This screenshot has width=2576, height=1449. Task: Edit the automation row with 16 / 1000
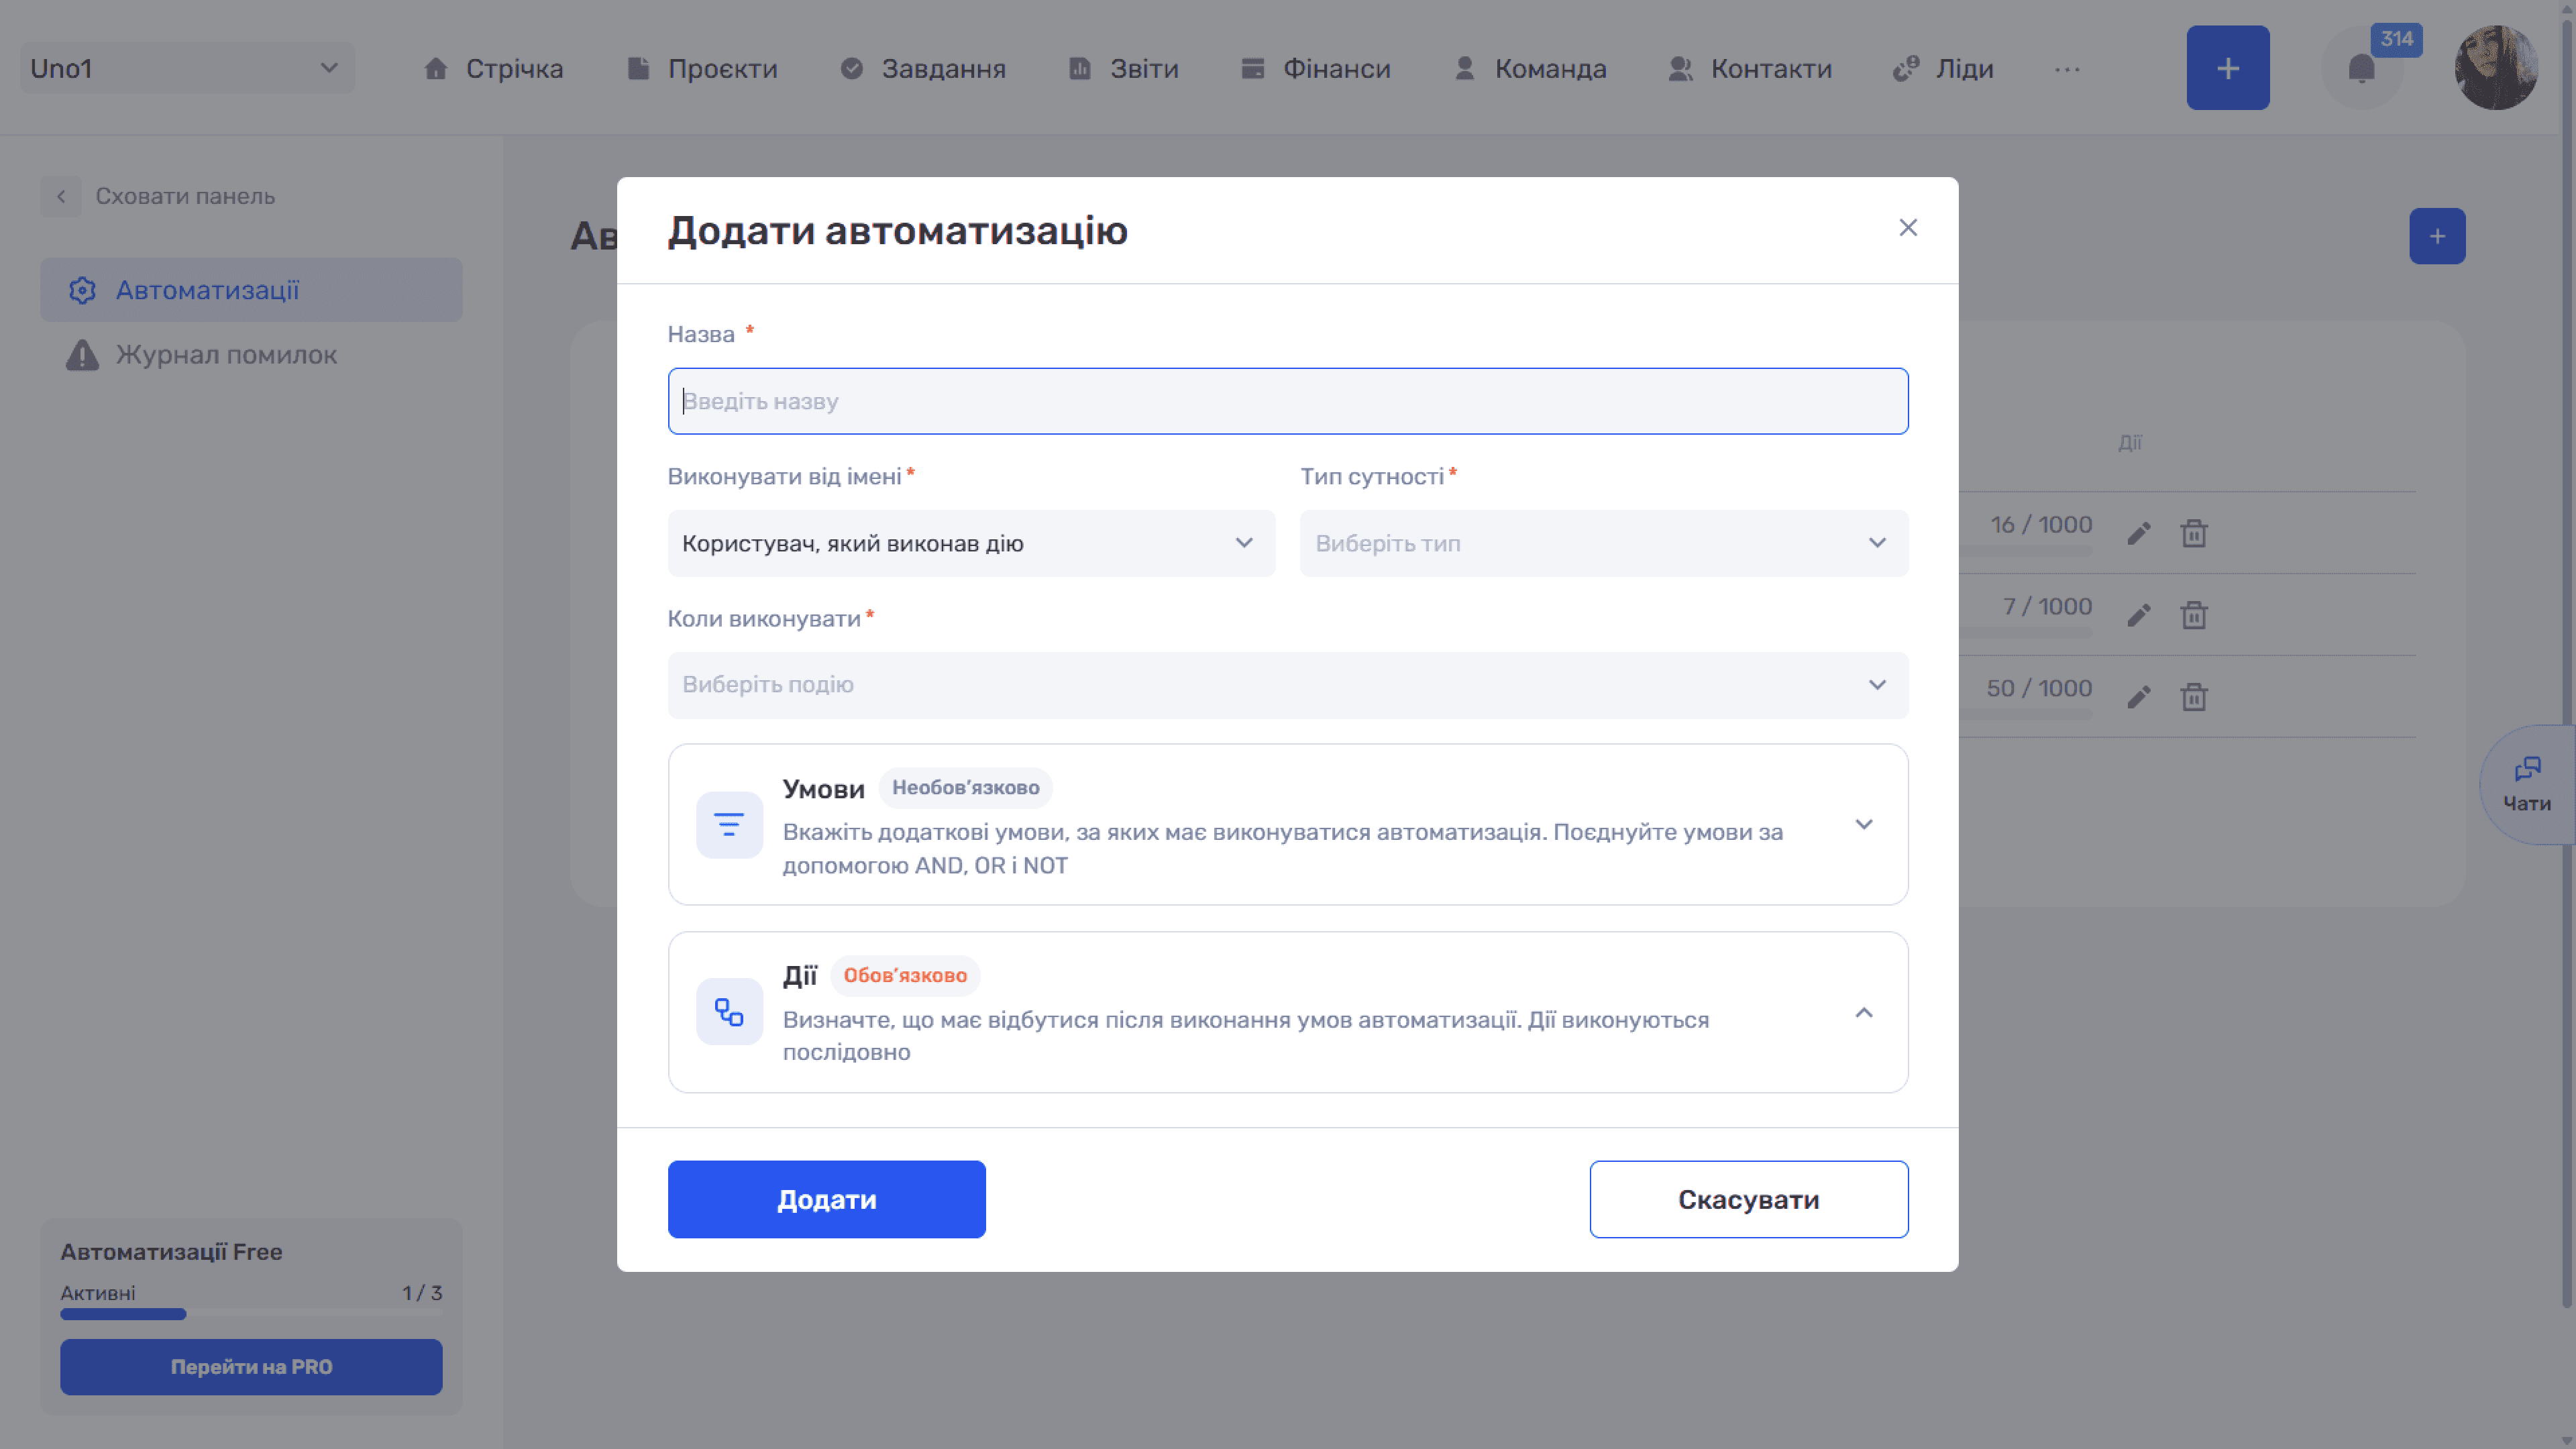pos(2138,533)
